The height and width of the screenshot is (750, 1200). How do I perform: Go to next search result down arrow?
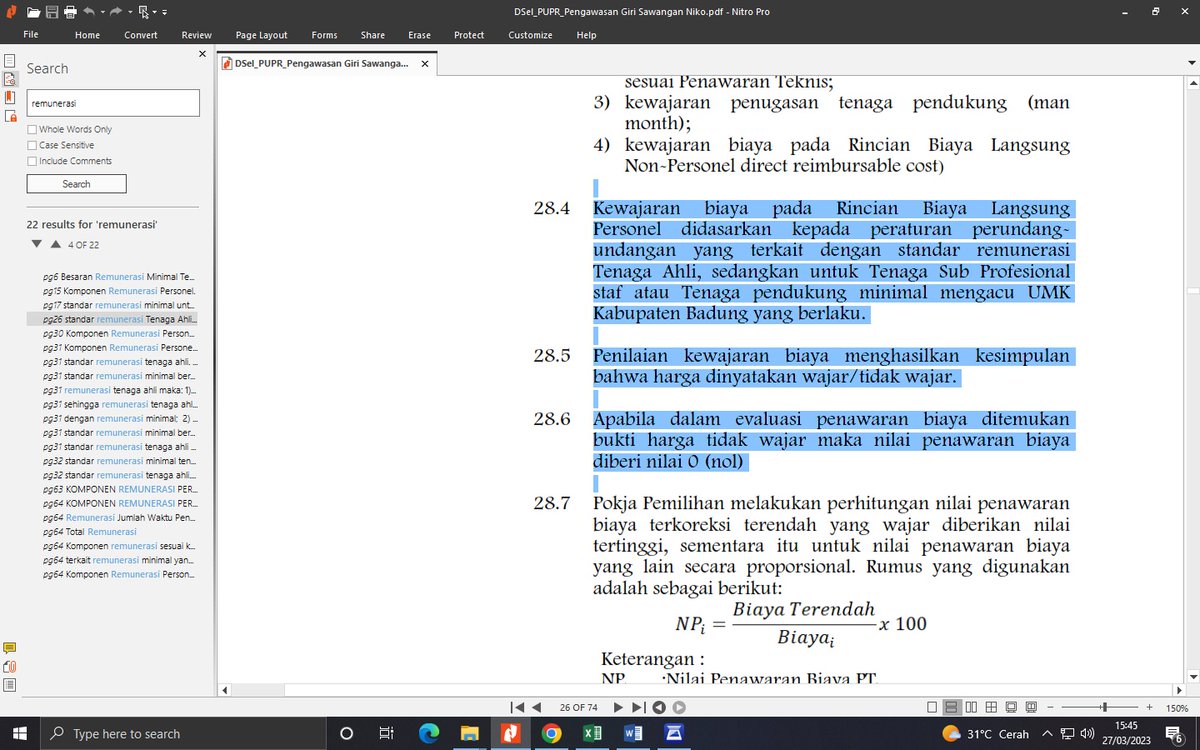(x=37, y=244)
